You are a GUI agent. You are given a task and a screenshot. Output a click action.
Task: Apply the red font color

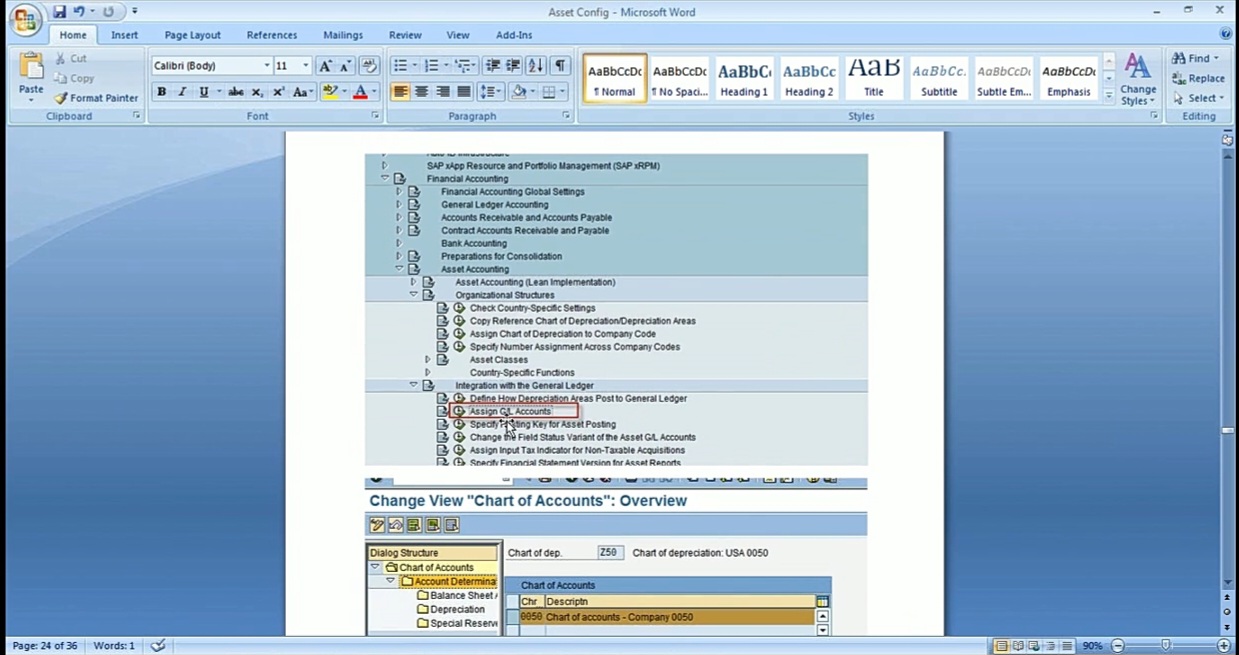pos(361,92)
